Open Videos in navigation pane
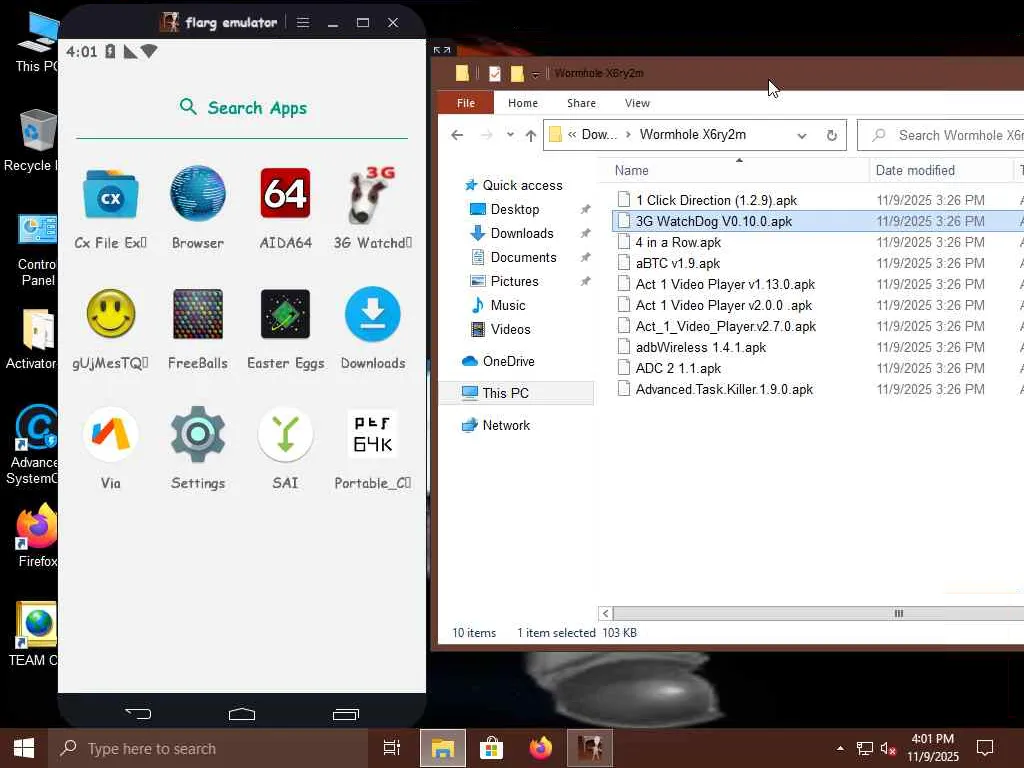 click(510, 330)
